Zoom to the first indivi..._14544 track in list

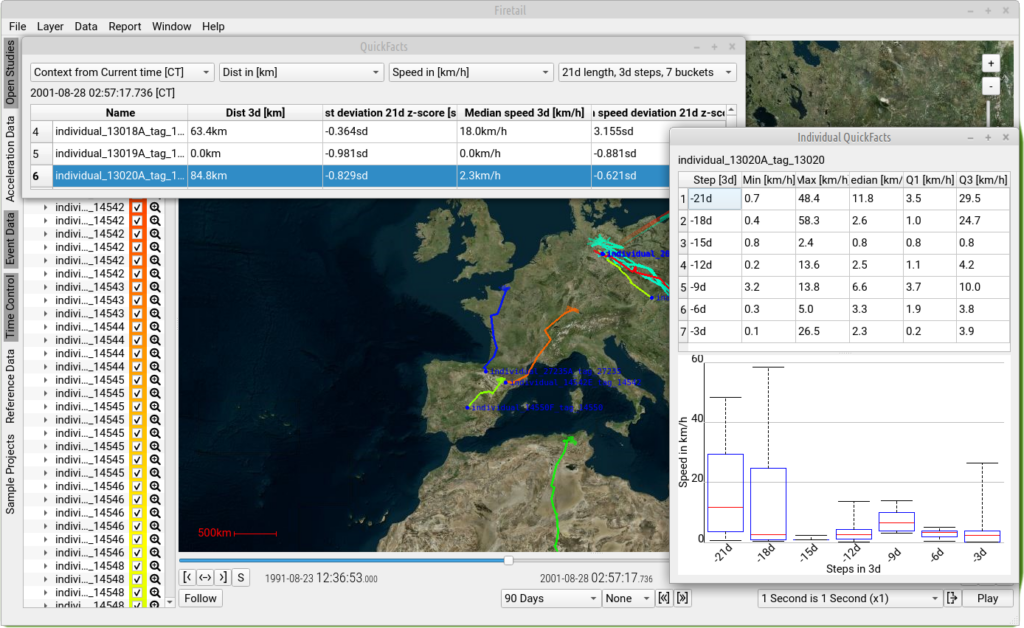pyautogui.click(x=155, y=327)
